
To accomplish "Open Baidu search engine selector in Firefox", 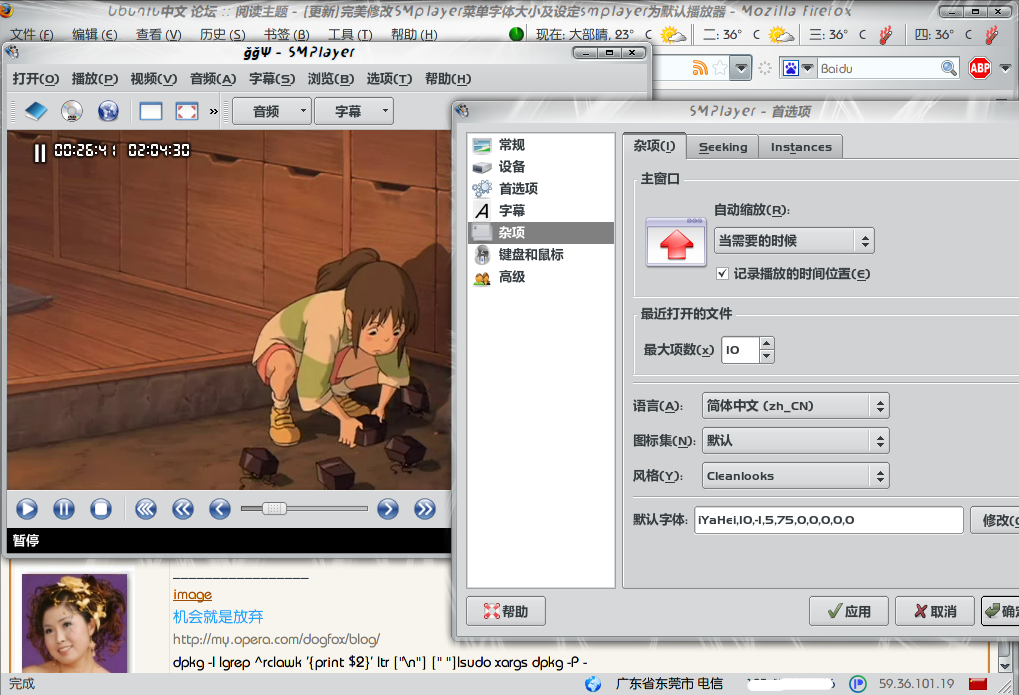I will coord(797,68).
